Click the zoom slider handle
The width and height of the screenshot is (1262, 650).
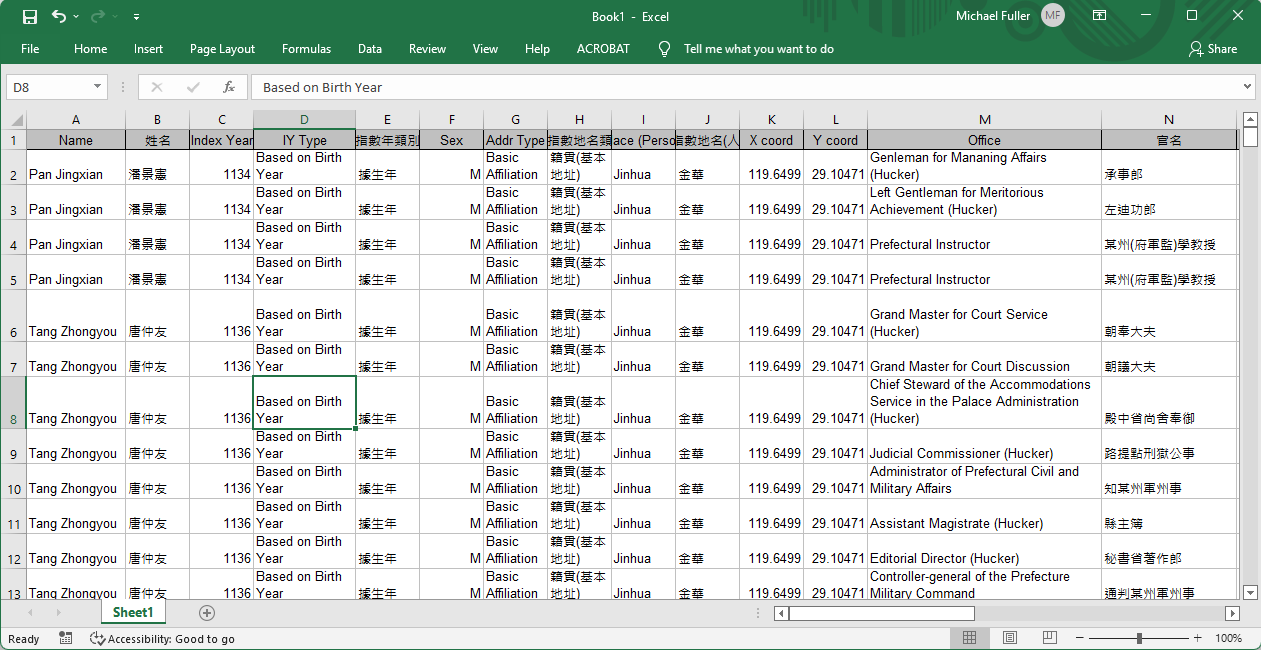coord(1139,638)
